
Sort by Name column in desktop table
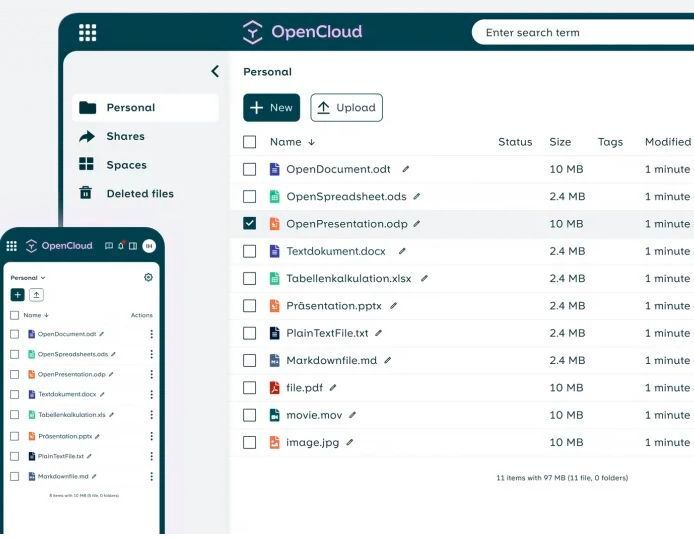tap(292, 142)
